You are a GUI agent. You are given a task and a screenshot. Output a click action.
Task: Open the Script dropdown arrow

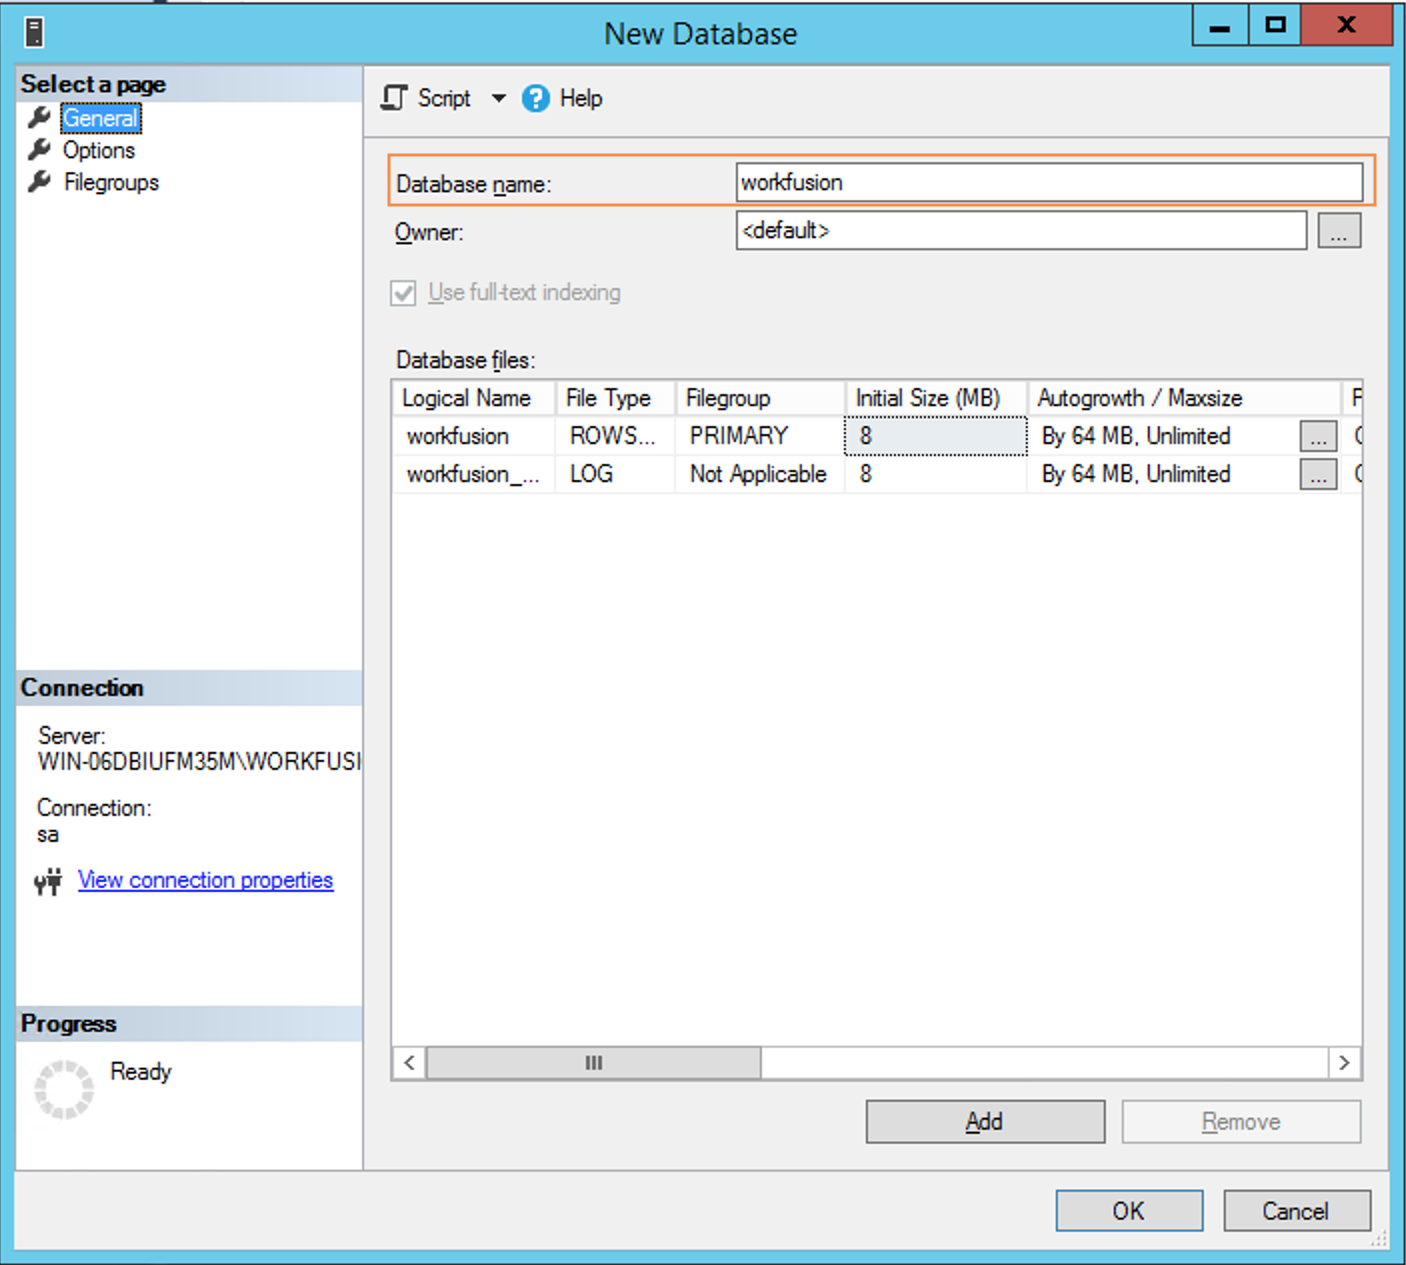(x=498, y=98)
